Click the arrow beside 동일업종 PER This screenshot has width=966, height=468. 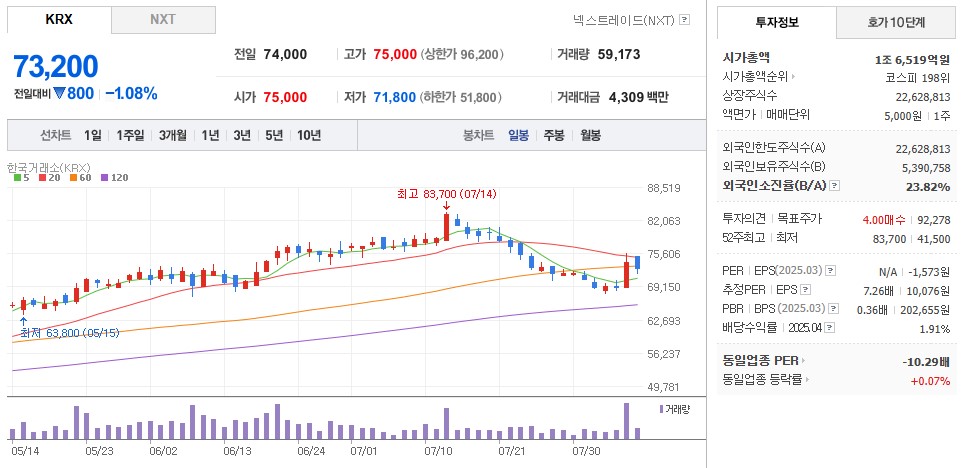pyautogui.click(x=803, y=361)
